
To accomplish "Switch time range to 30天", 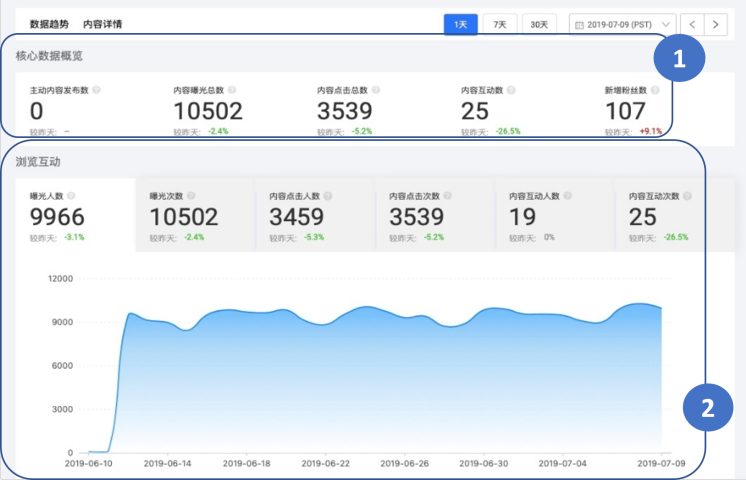I will (x=539, y=24).
